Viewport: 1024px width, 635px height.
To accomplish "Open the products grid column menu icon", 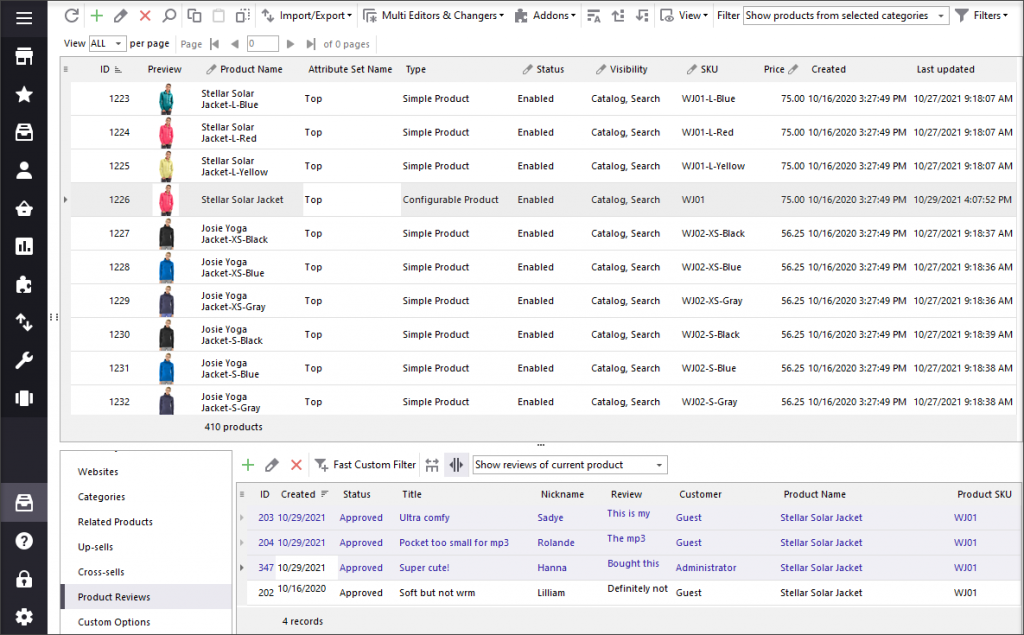I will pyautogui.click(x=65, y=69).
